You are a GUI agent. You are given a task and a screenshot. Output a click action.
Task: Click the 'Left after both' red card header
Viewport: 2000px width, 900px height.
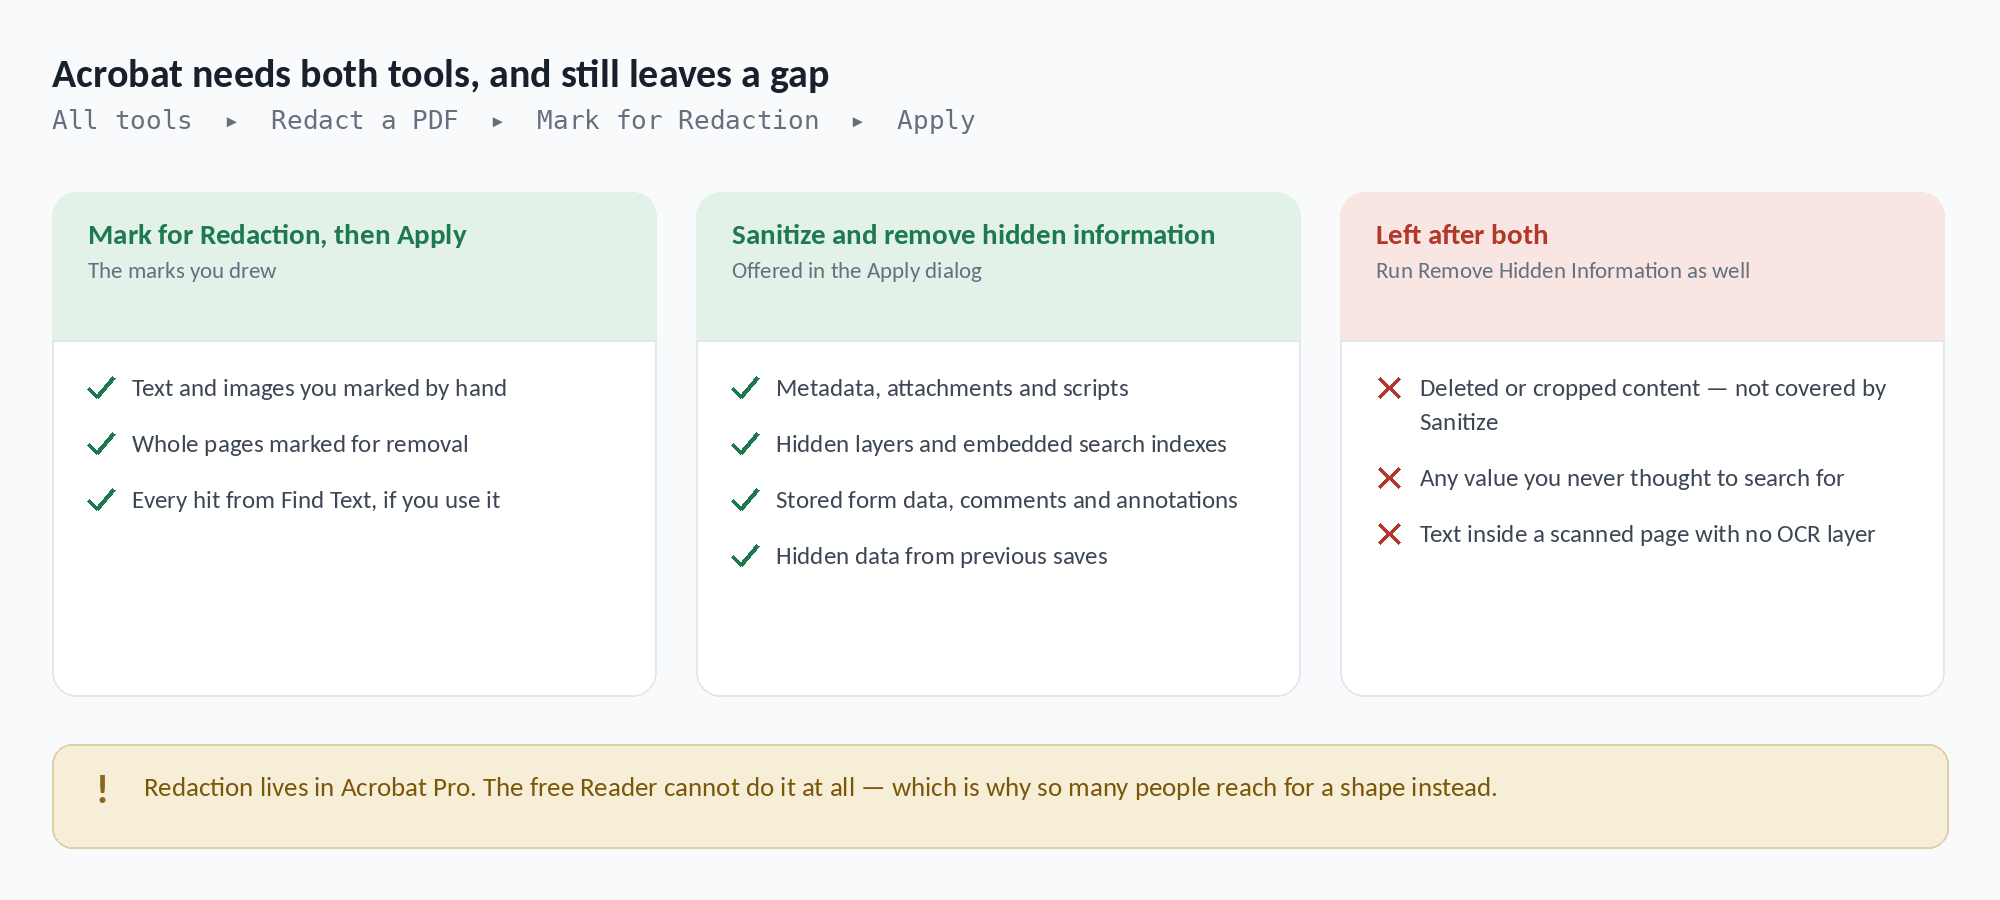(1642, 267)
